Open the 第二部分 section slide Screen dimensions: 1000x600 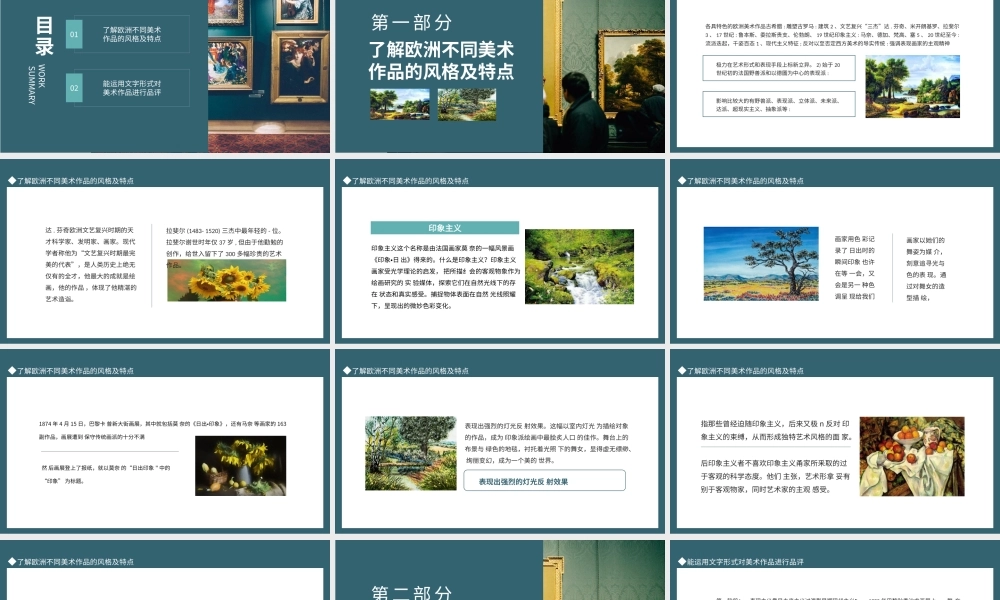tap(500, 570)
